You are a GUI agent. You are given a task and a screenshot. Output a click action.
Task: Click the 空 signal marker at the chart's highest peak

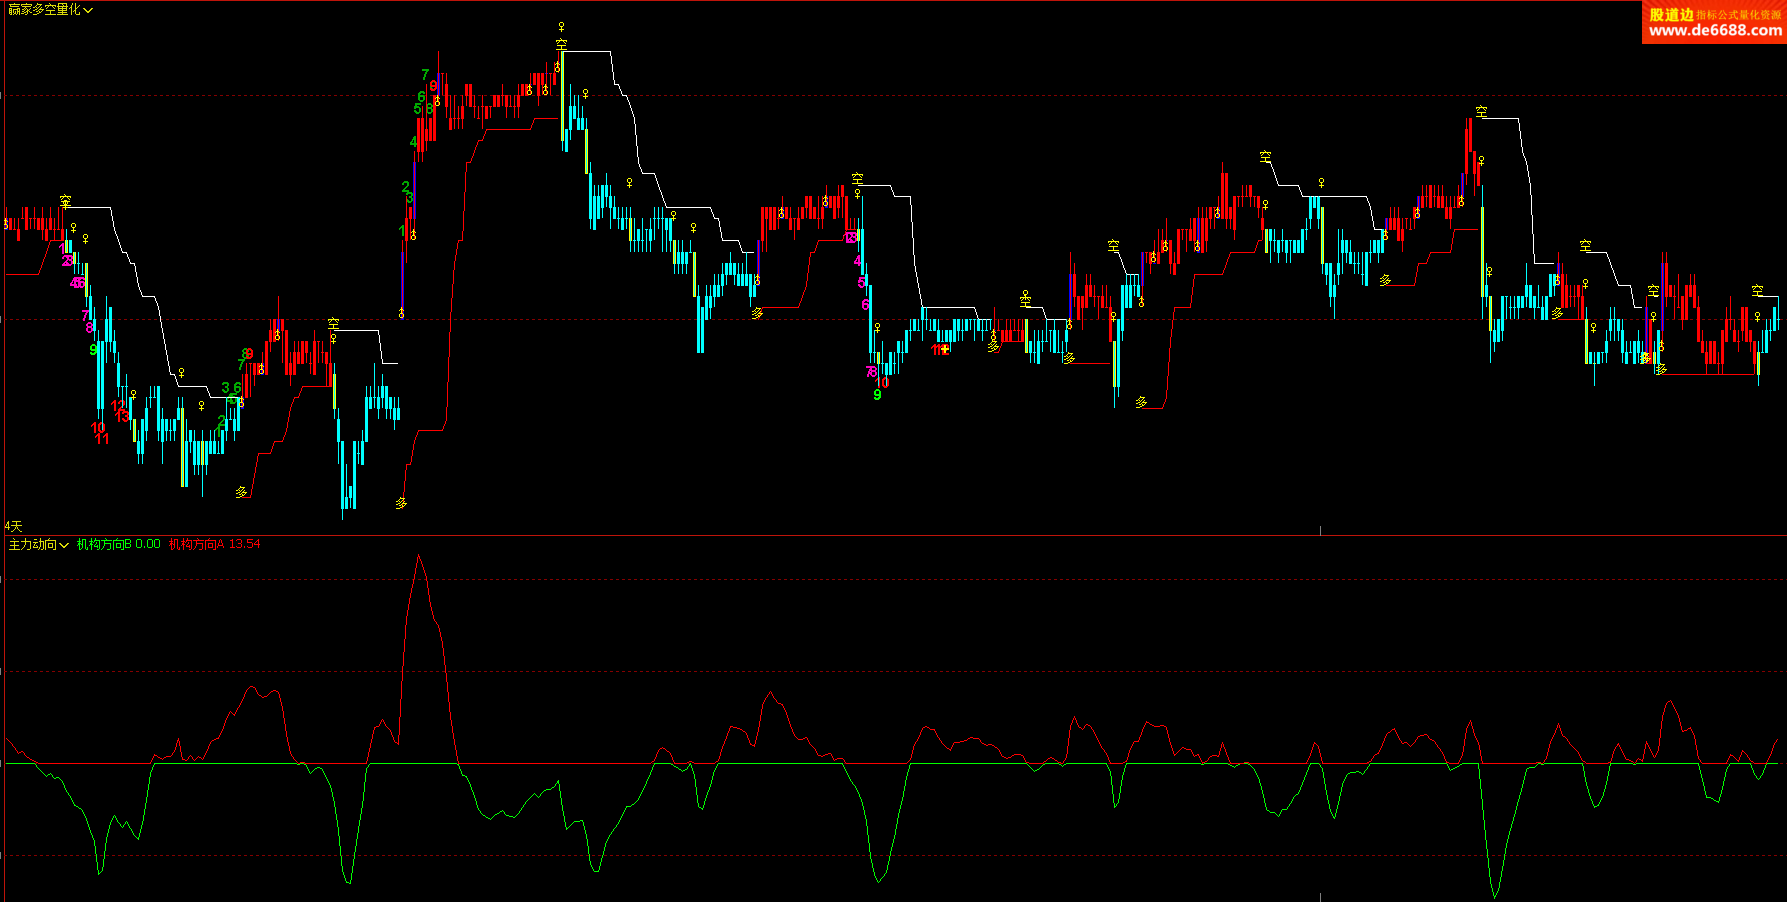pos(561,44)
